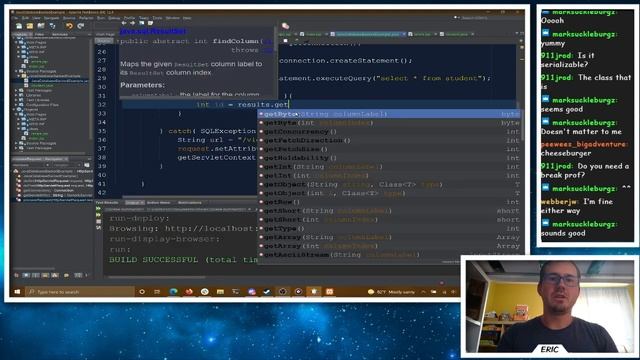Screen dimensions: 640x360
Task: Collapse the Source Packages tree node
Action: pos(16,71)
